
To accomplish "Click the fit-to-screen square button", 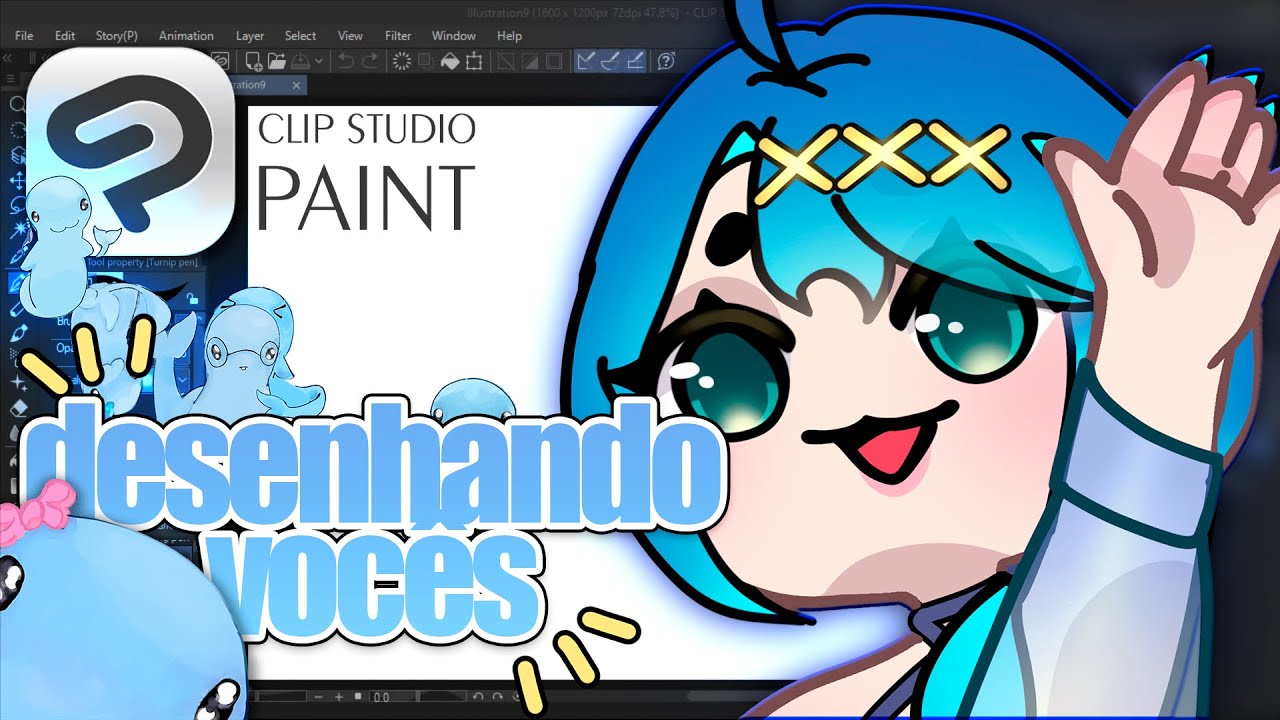I will 358,697.
